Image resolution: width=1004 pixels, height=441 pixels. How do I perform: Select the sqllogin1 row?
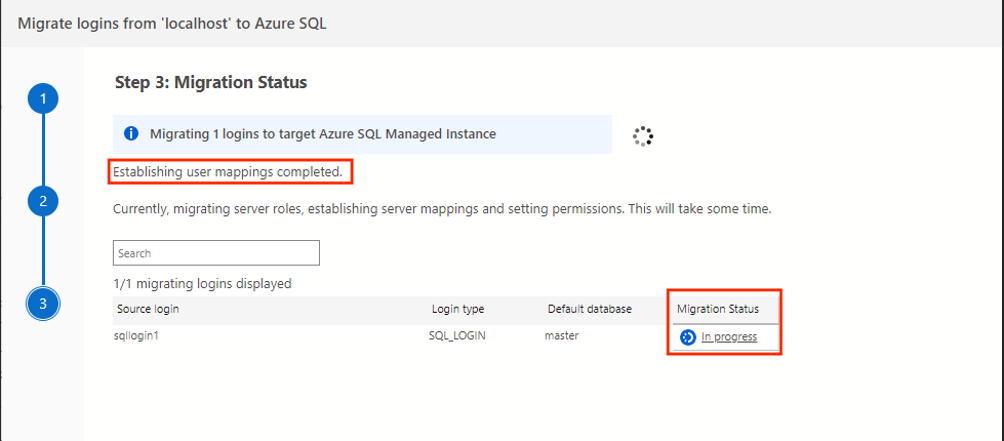[446, 335]
